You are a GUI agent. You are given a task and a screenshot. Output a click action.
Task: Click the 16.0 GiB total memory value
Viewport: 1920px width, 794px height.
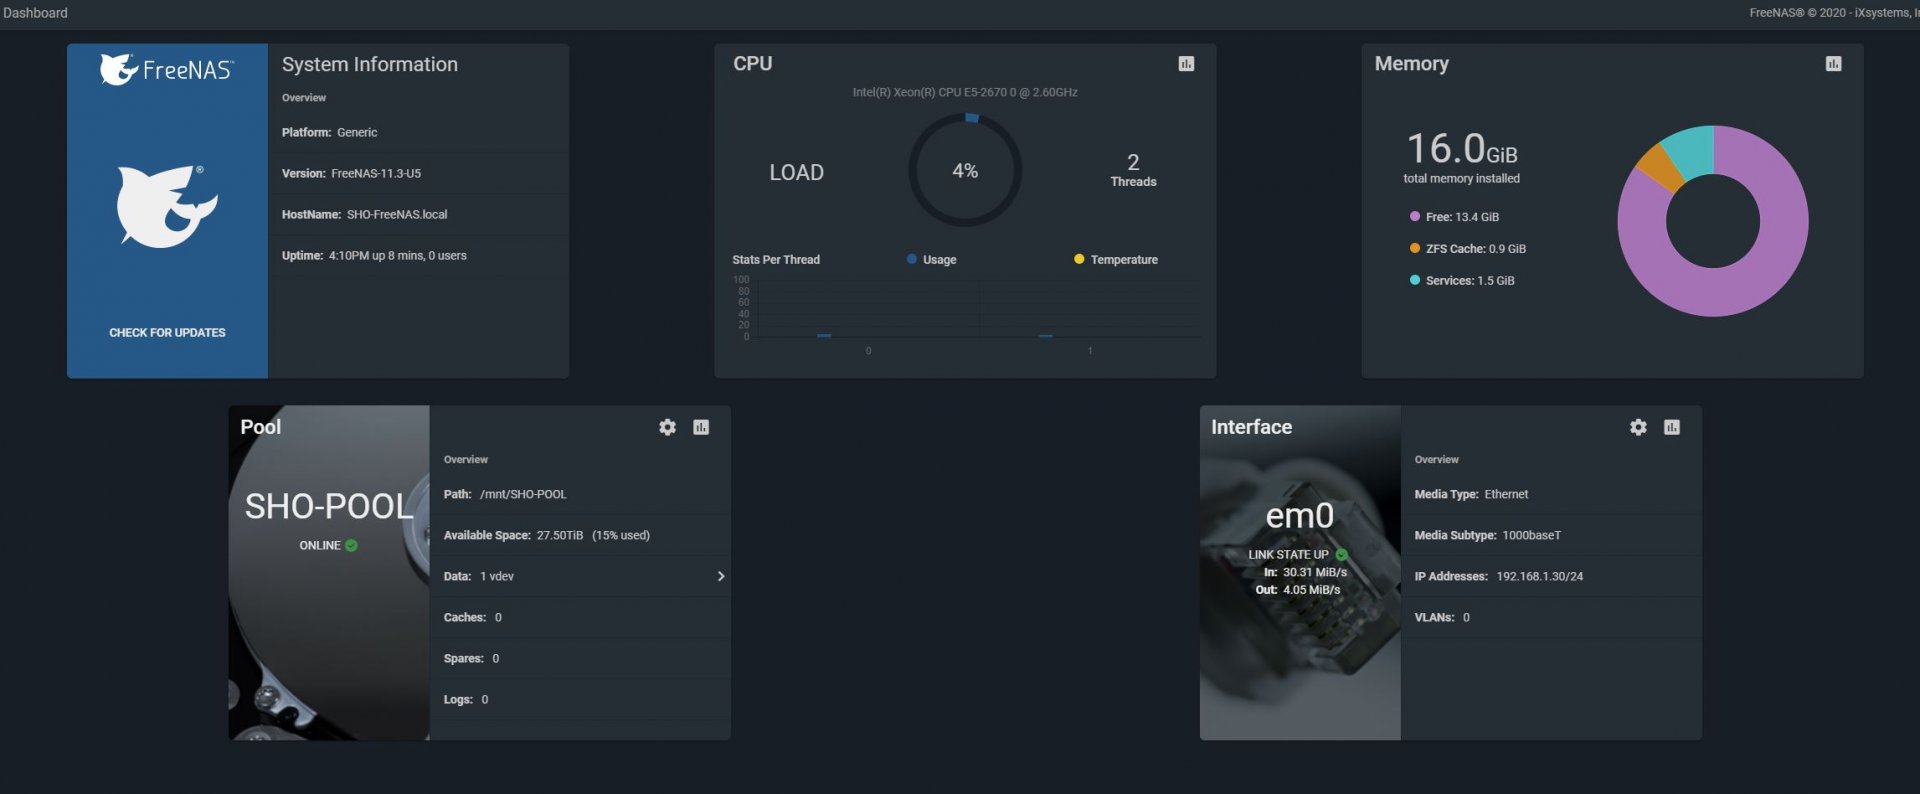(x=1461, y=149)
